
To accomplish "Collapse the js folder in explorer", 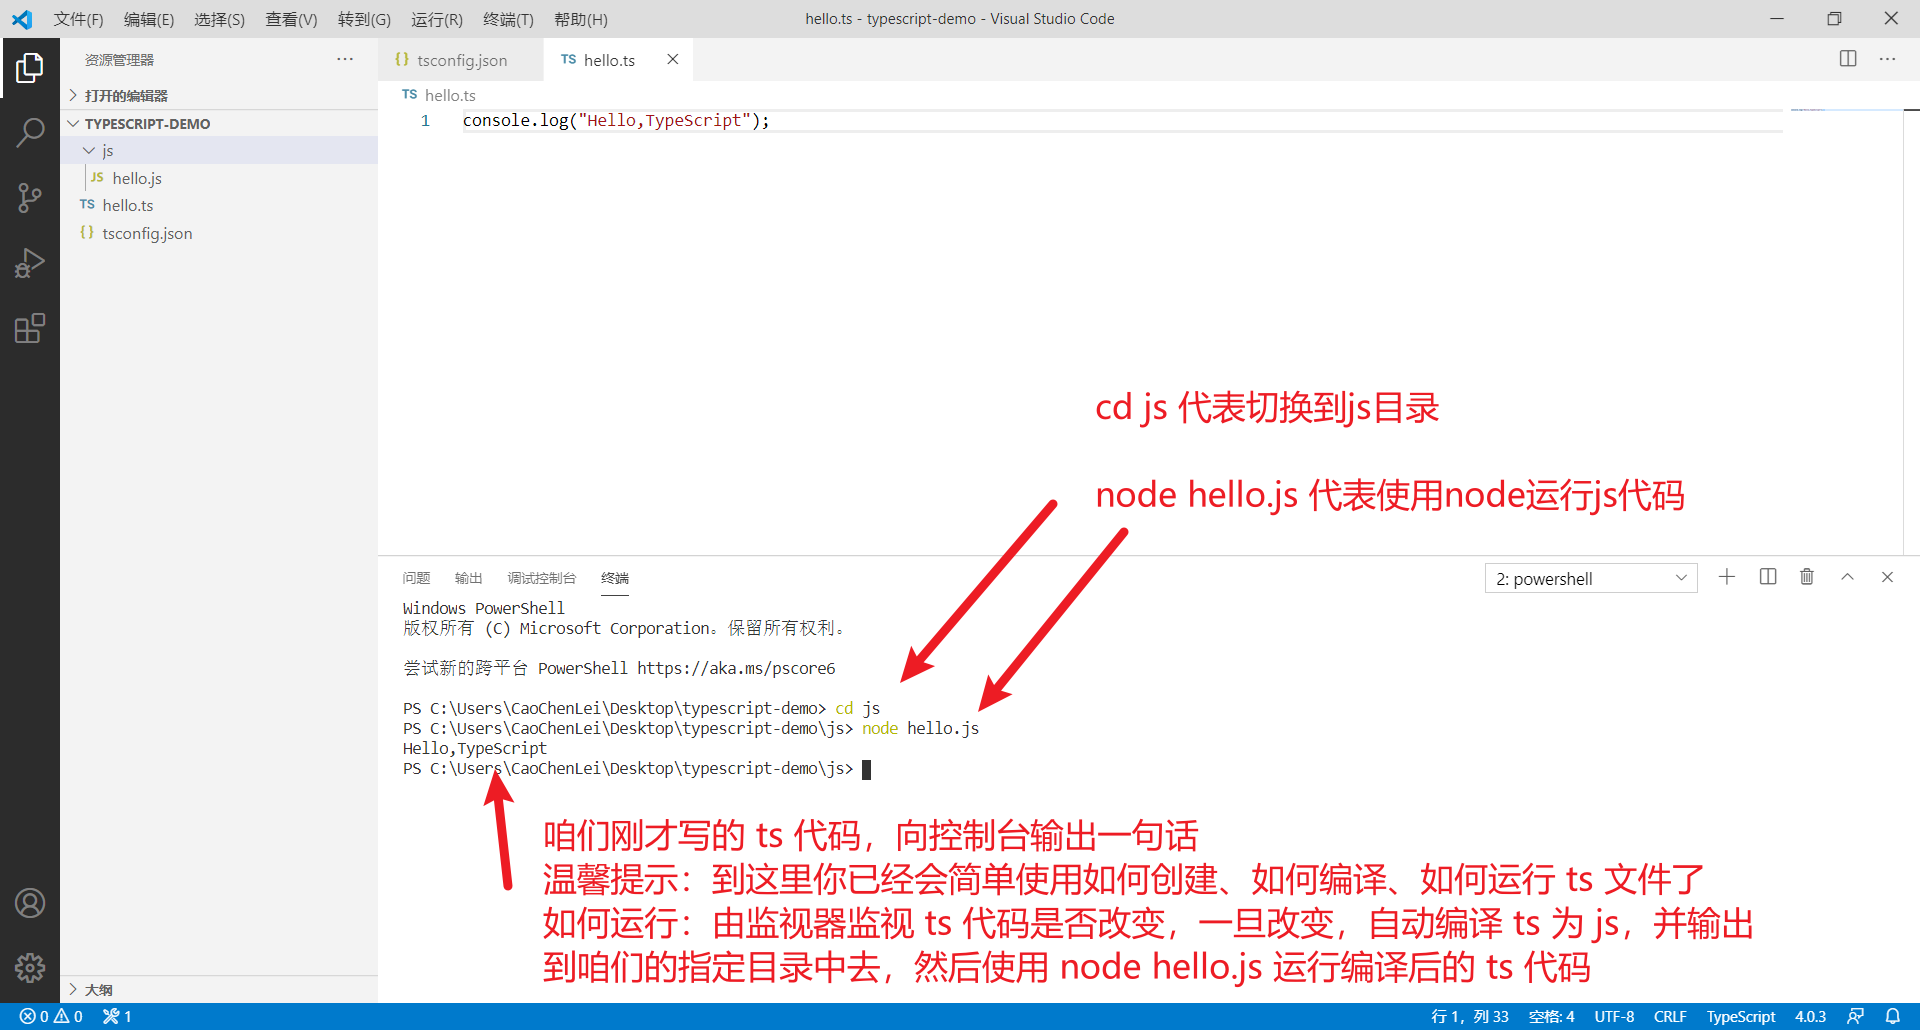I will (219, 150).
